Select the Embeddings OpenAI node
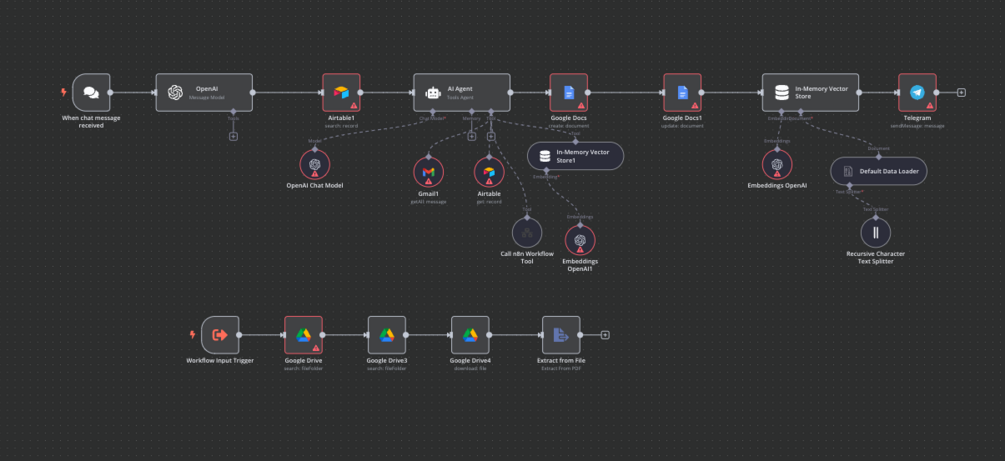Viewport: 1005px width, 461px height. pos(777,165)
